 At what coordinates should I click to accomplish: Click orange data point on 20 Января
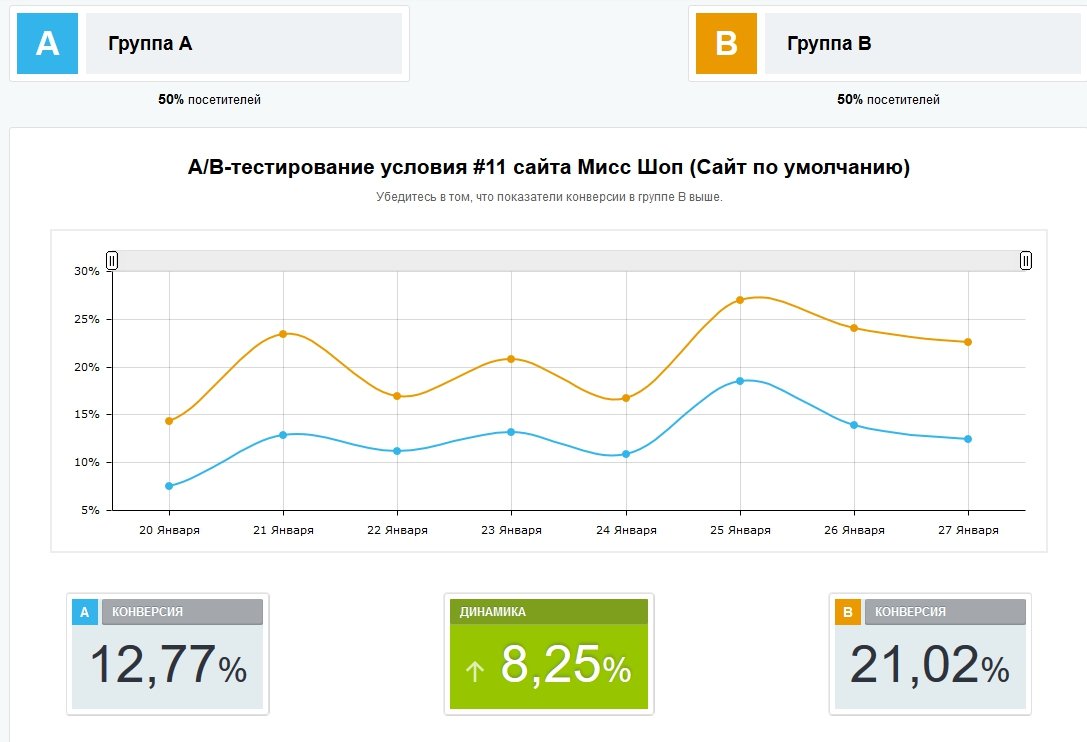(x=169, y=421)
